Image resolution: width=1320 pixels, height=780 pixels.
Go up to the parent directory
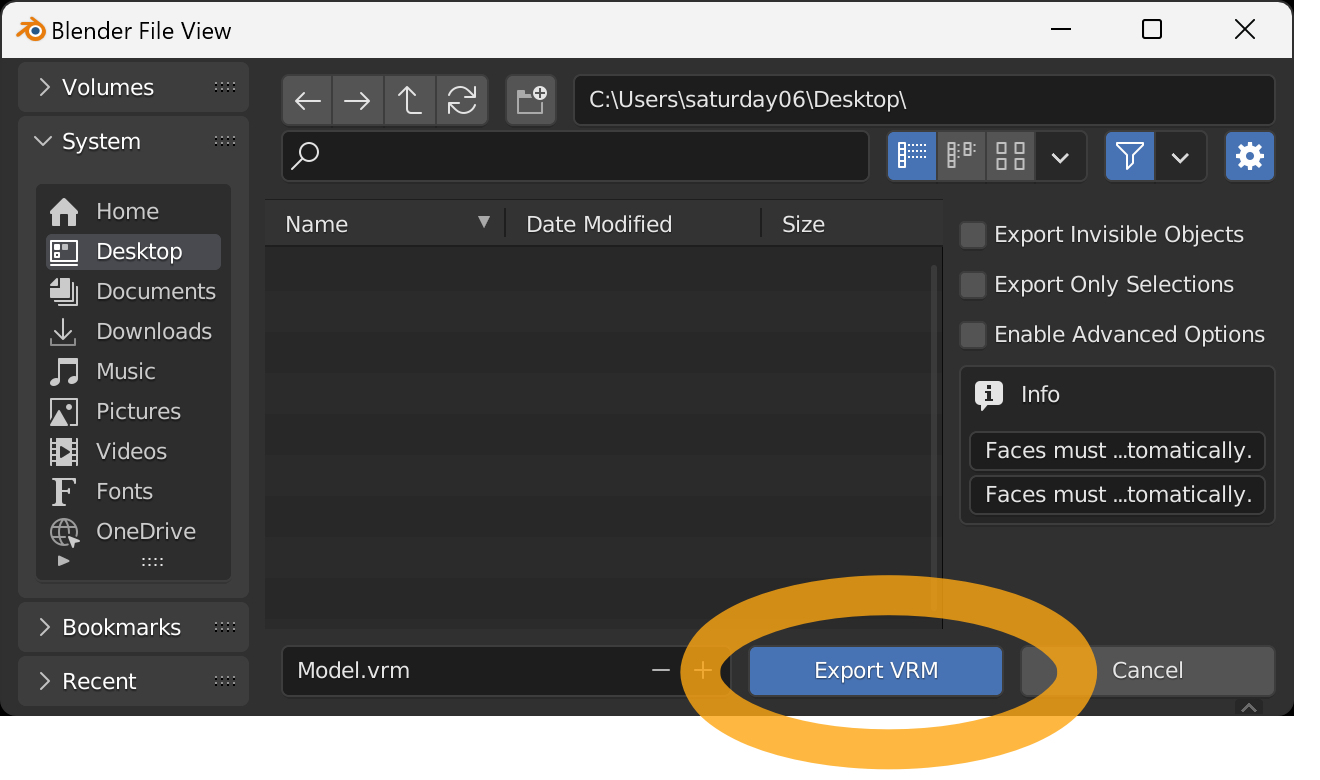pyautogui.click(x=409, y=100)
